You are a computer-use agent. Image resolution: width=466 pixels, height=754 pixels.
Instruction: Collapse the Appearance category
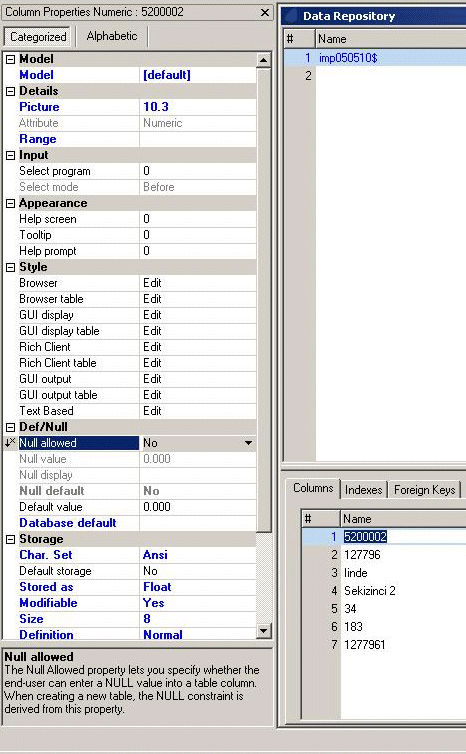pos(10,204)
